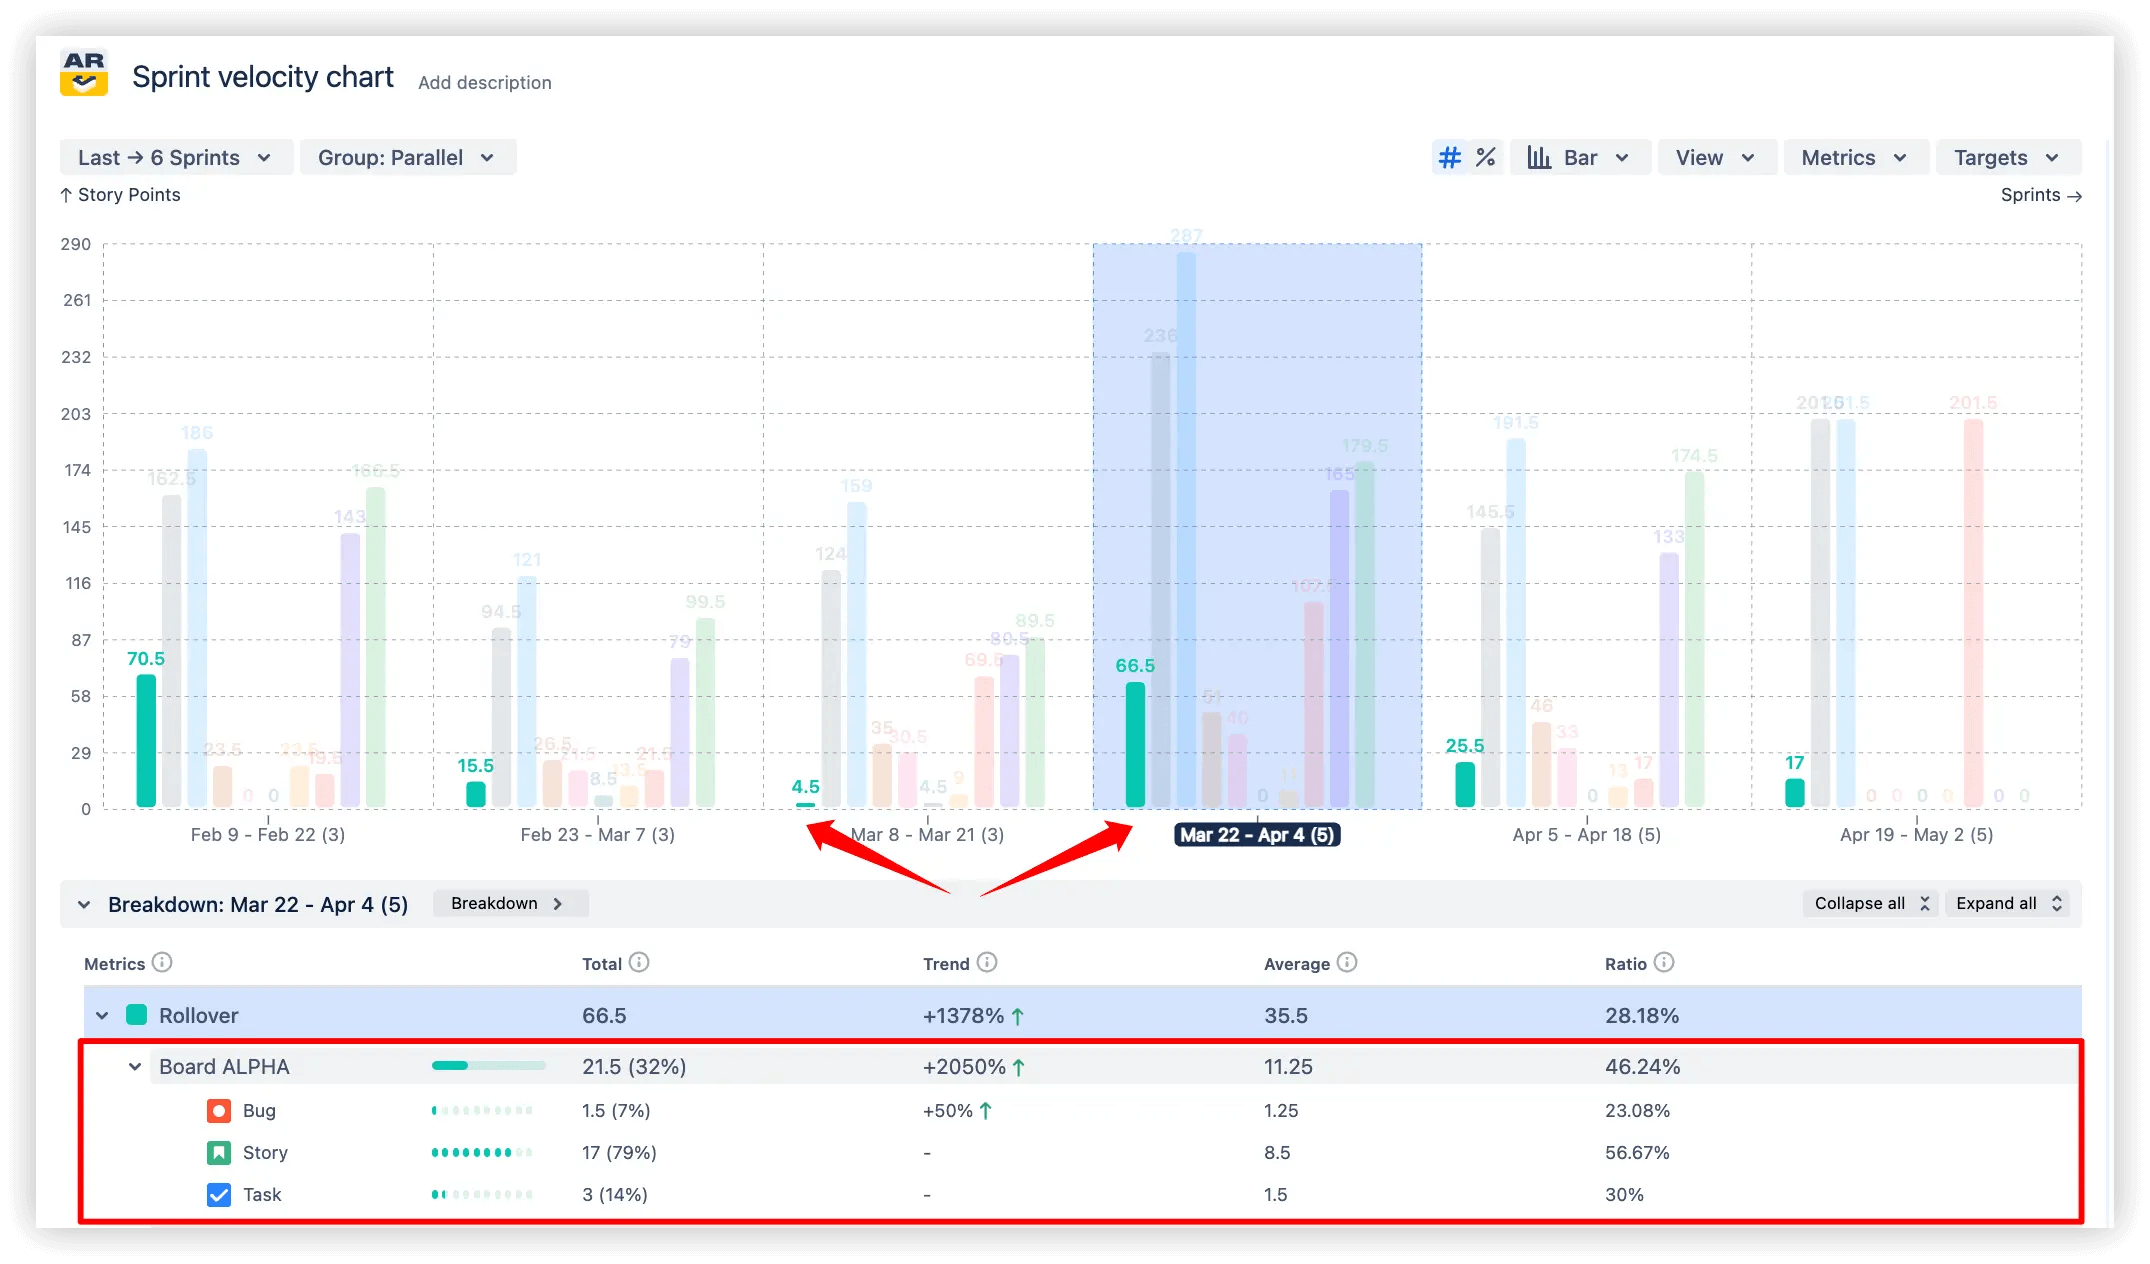Toggle percentage (%) display mode

pyautogui.click(x=1486, y=157)
